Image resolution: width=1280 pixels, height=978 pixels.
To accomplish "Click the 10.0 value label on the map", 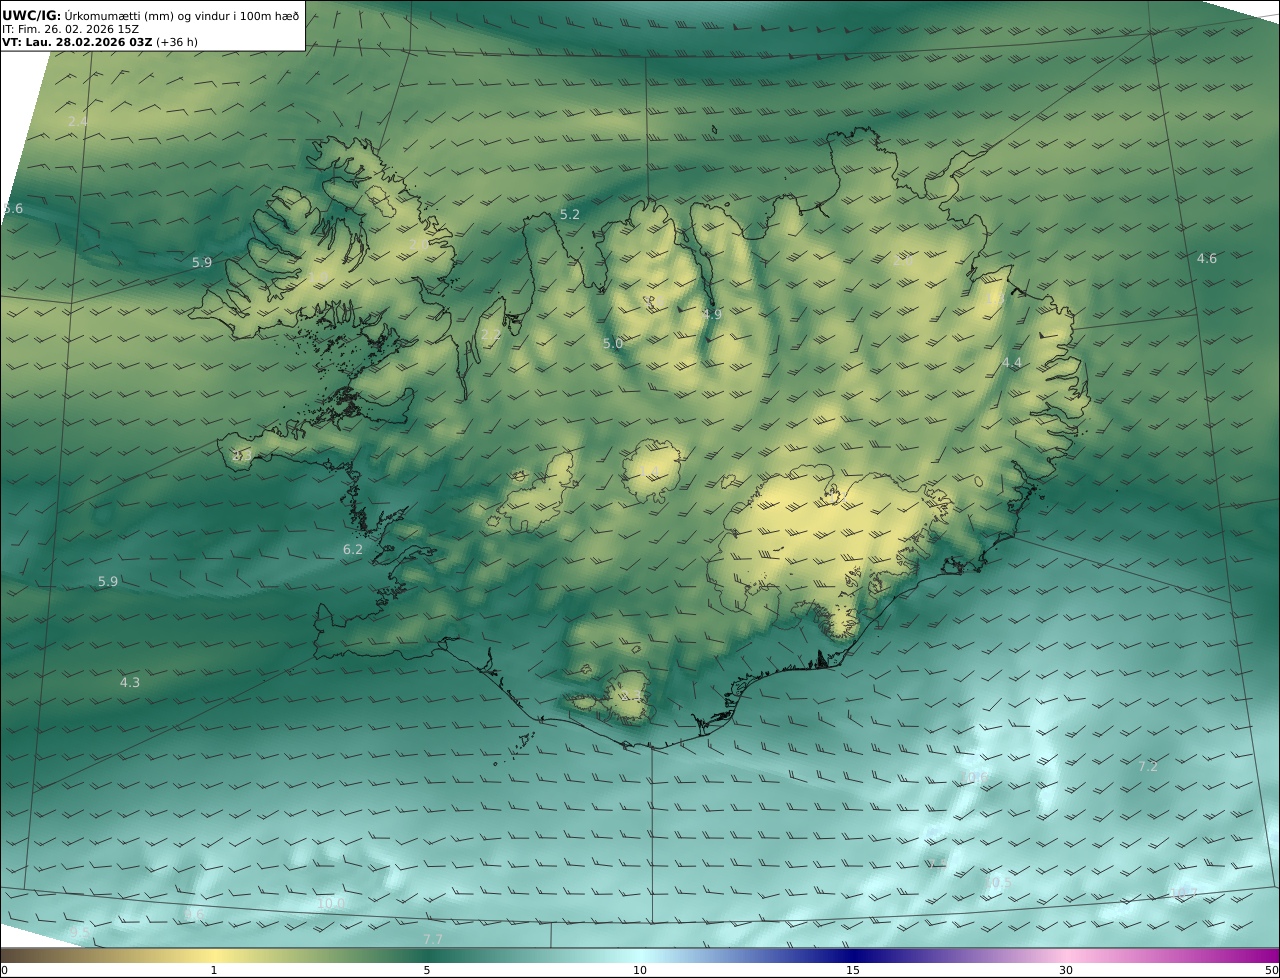I will pos(331,903).
